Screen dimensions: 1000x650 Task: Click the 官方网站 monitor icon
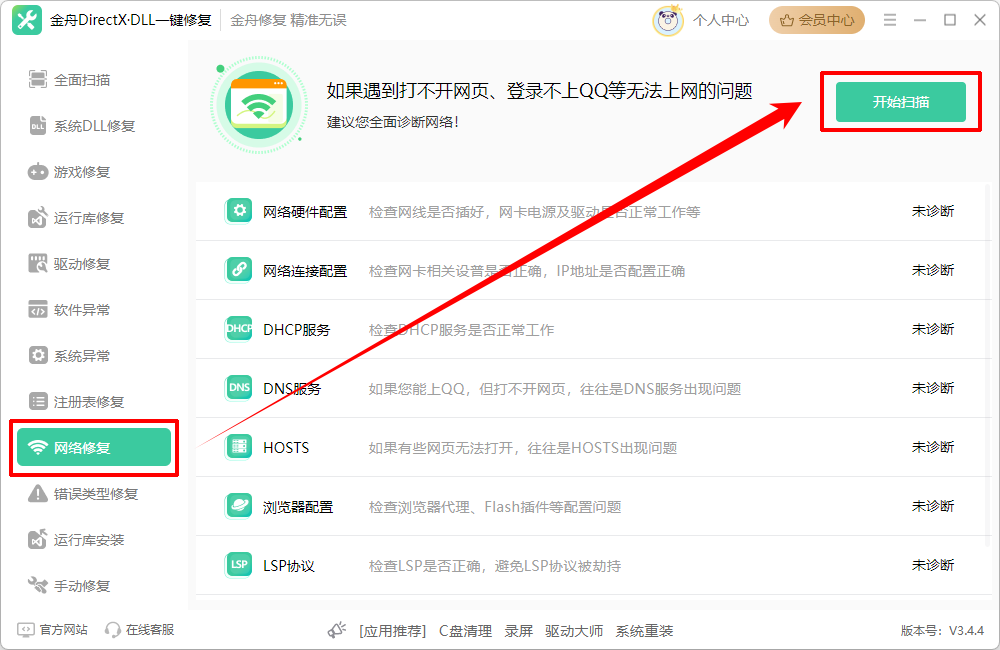(x=26, y=630)
